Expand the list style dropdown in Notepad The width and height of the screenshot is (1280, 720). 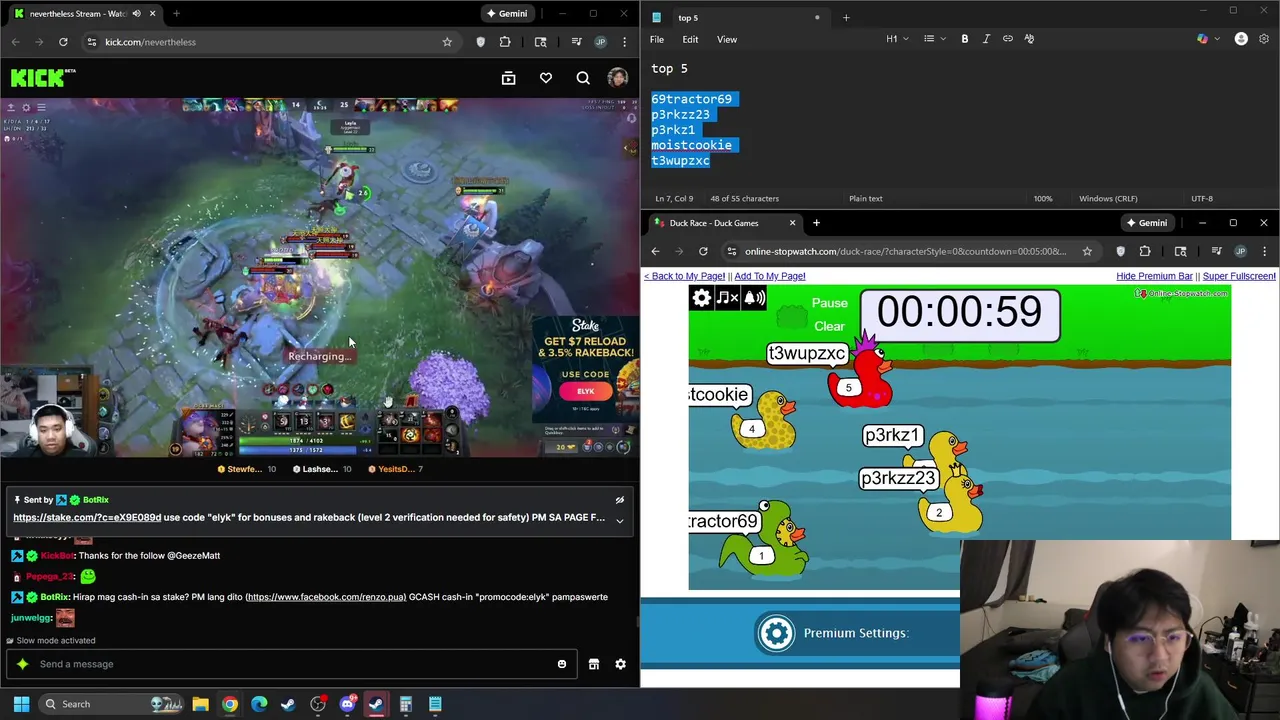(x=934, y=39)
